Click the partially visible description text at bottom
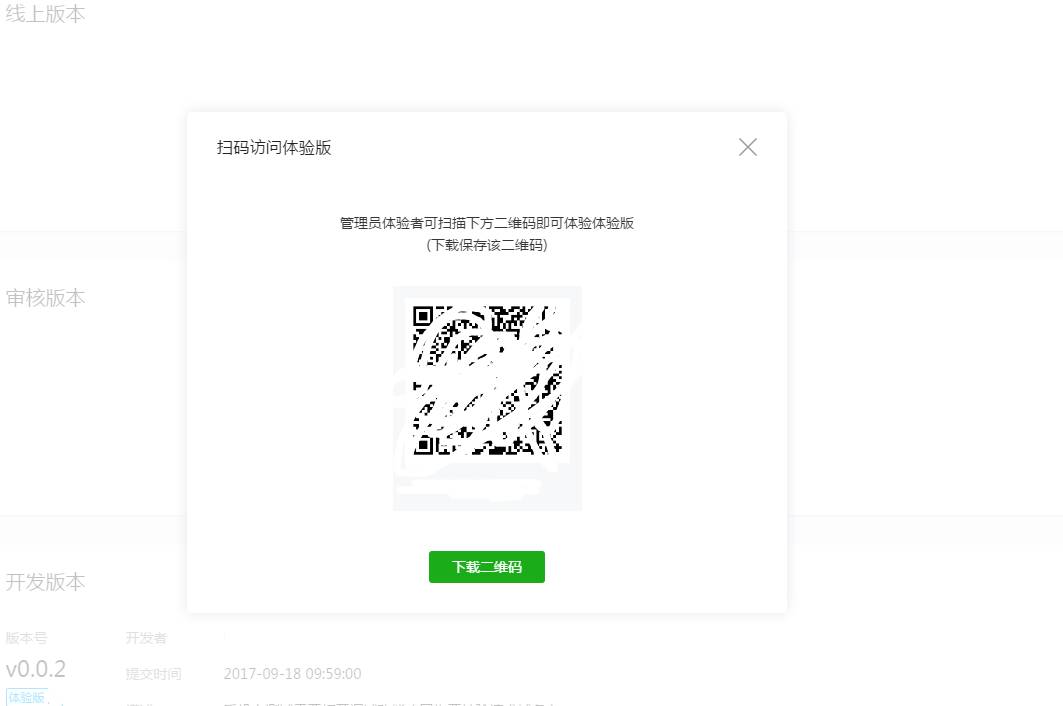 (x=390, y=703)
